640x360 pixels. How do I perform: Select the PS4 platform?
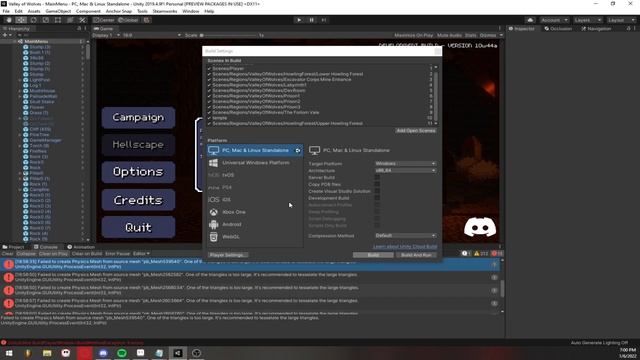(255, 187)
